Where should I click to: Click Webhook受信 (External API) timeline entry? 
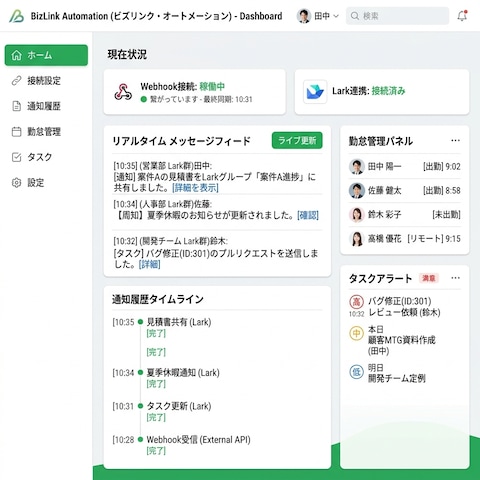pos(199,440)
